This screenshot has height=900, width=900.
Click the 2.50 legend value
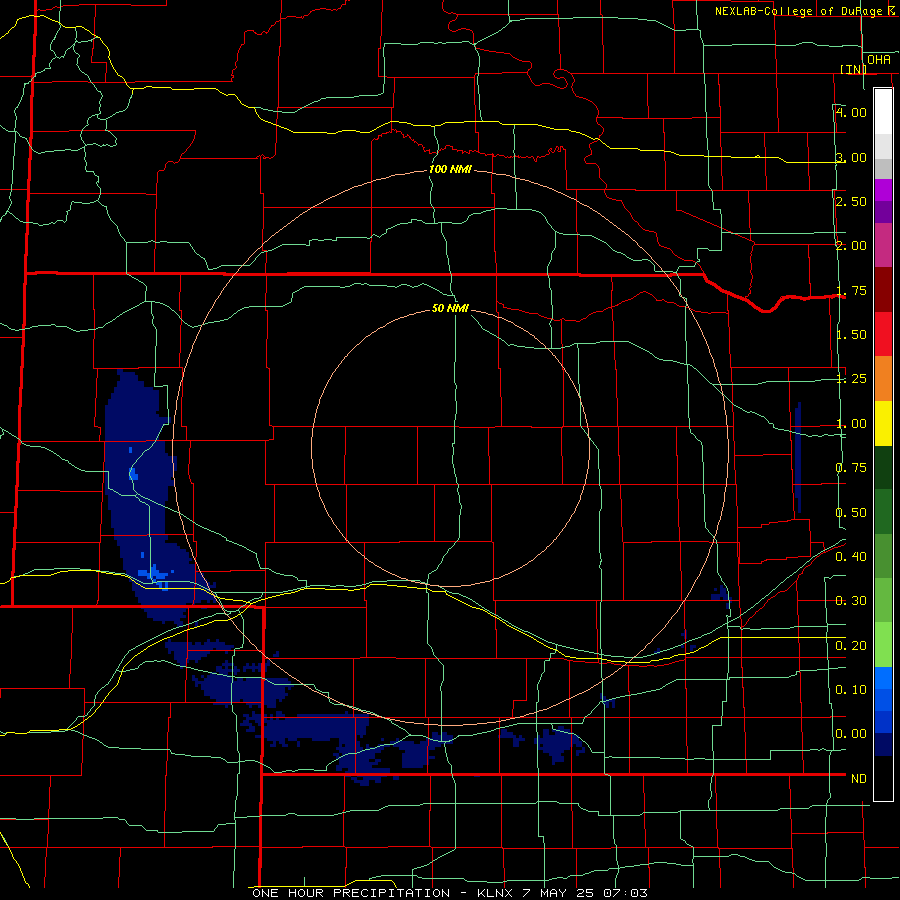851,201
